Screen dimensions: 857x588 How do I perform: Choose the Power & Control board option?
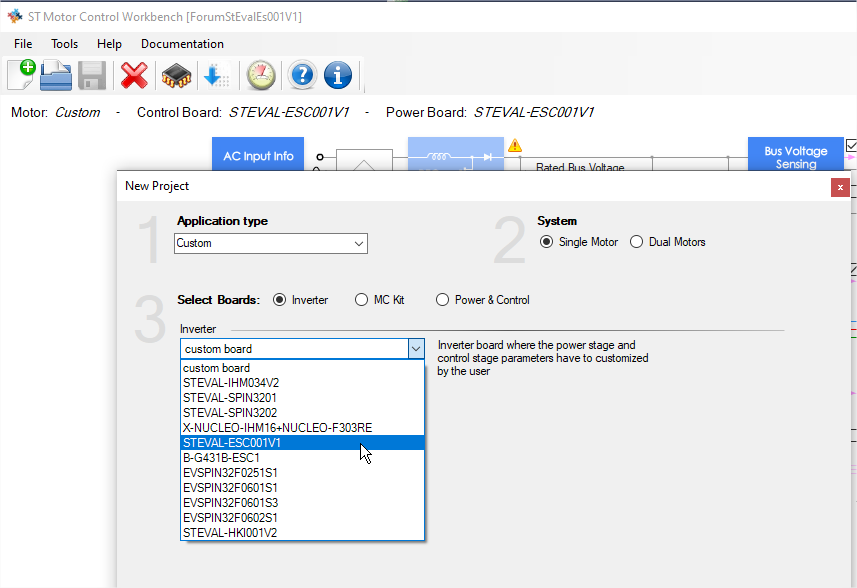pyautogui.click(x=483, y=300)
